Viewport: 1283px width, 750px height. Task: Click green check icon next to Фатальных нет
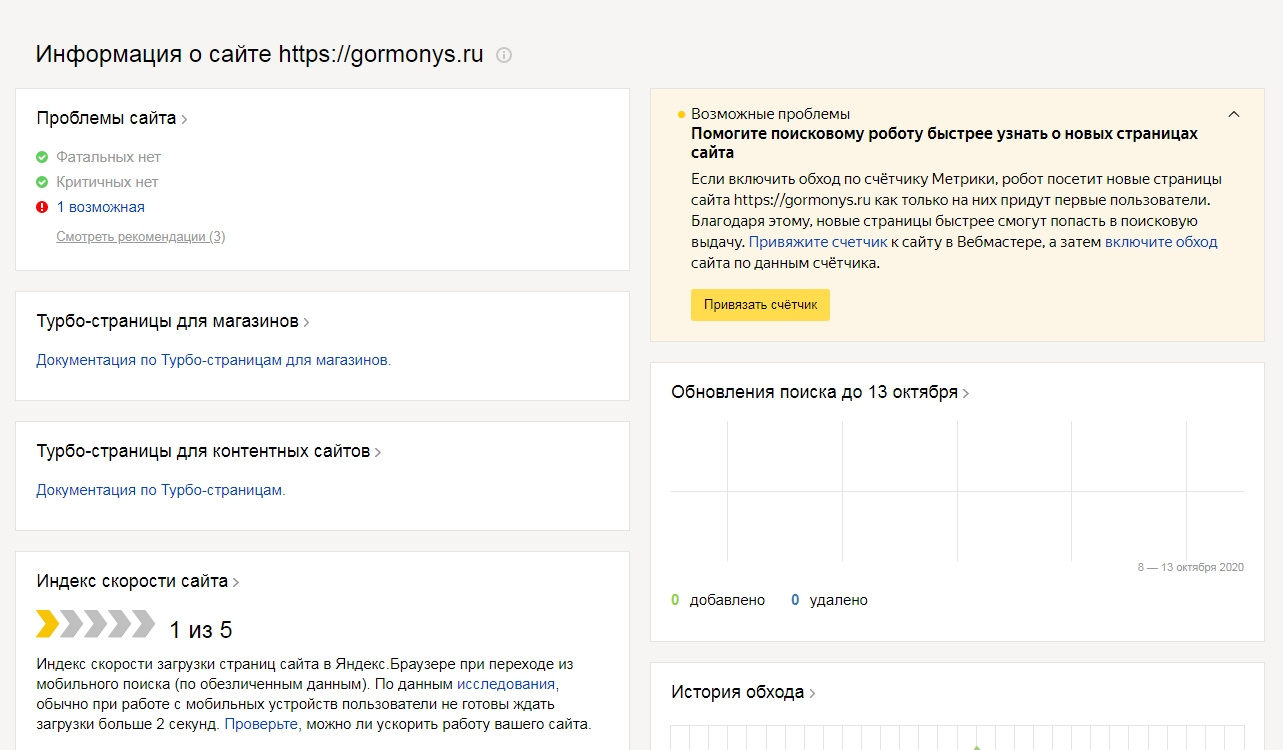[x=42, y=157]
